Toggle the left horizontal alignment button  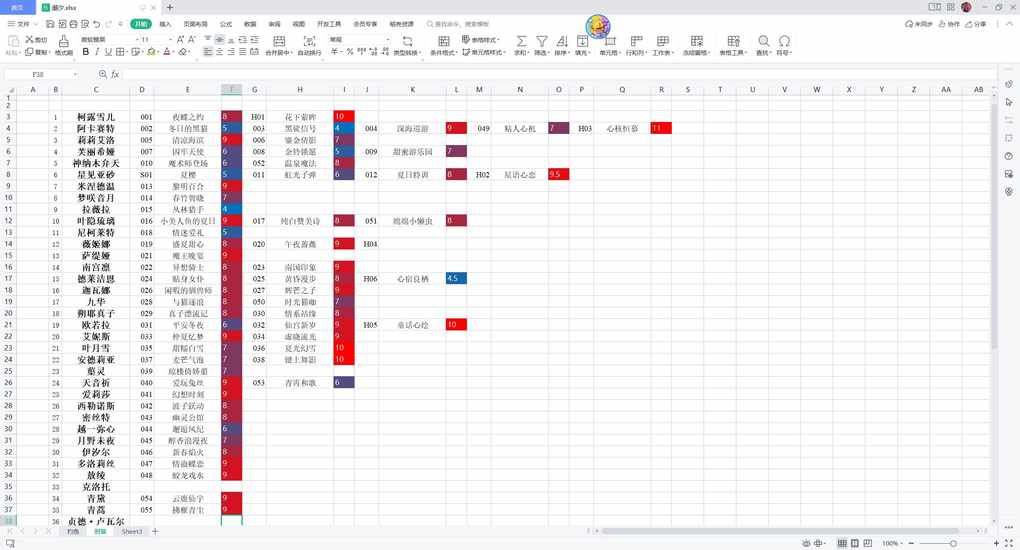point(208,51)
